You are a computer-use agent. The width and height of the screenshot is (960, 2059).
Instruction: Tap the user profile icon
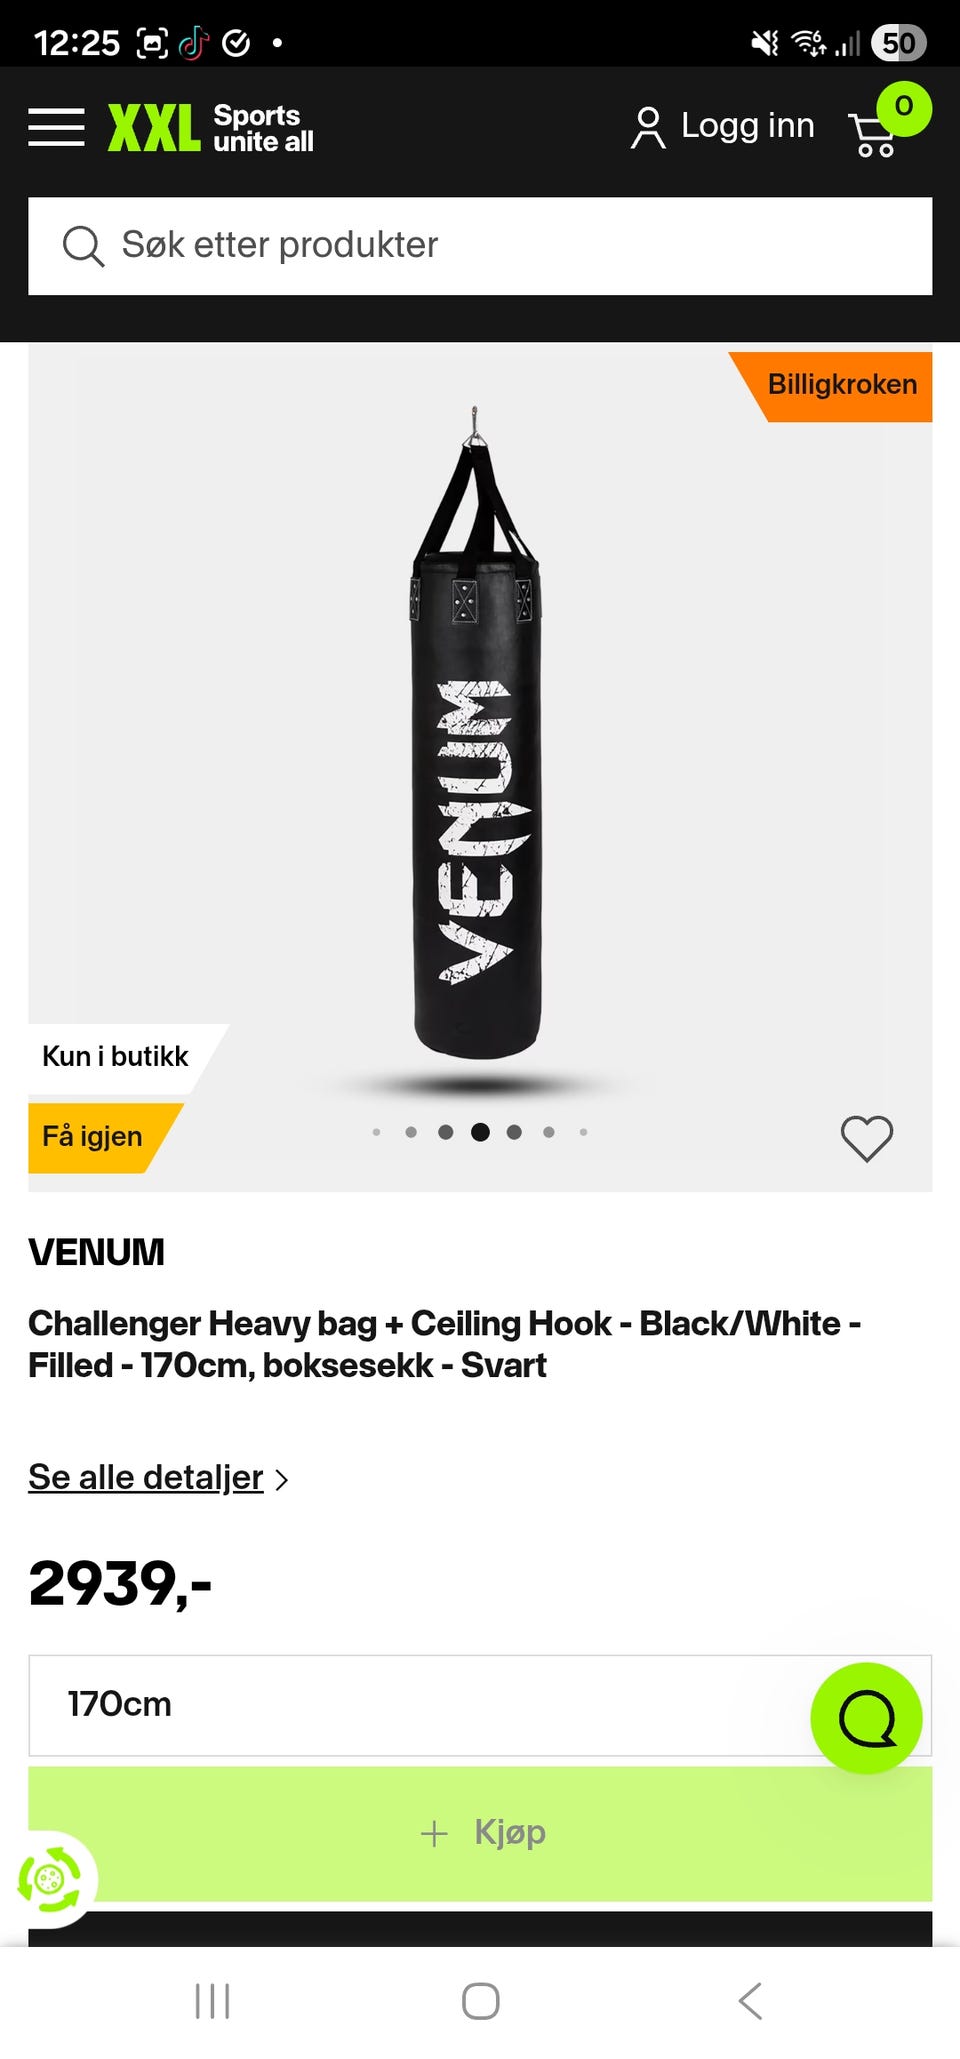(x=648, y=127)
